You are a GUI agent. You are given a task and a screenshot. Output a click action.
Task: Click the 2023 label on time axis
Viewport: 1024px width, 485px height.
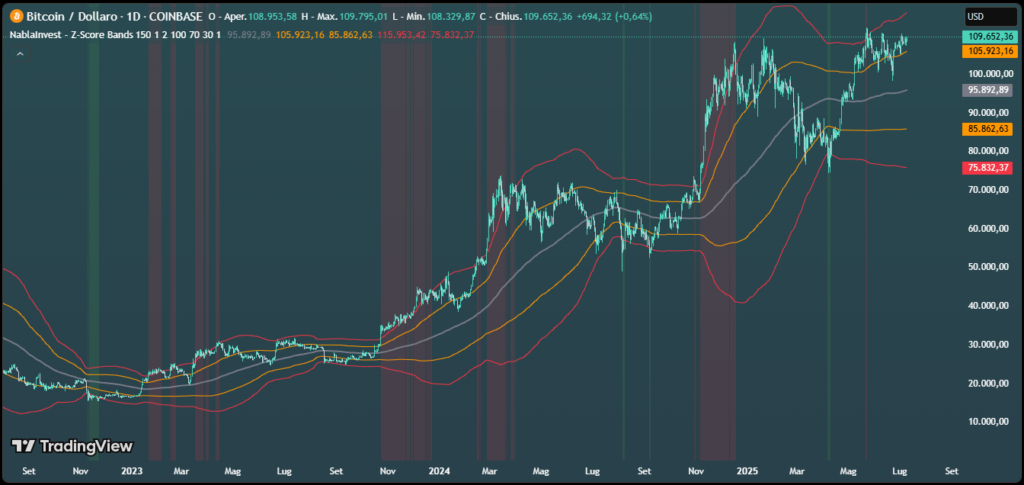coord(130,468)
